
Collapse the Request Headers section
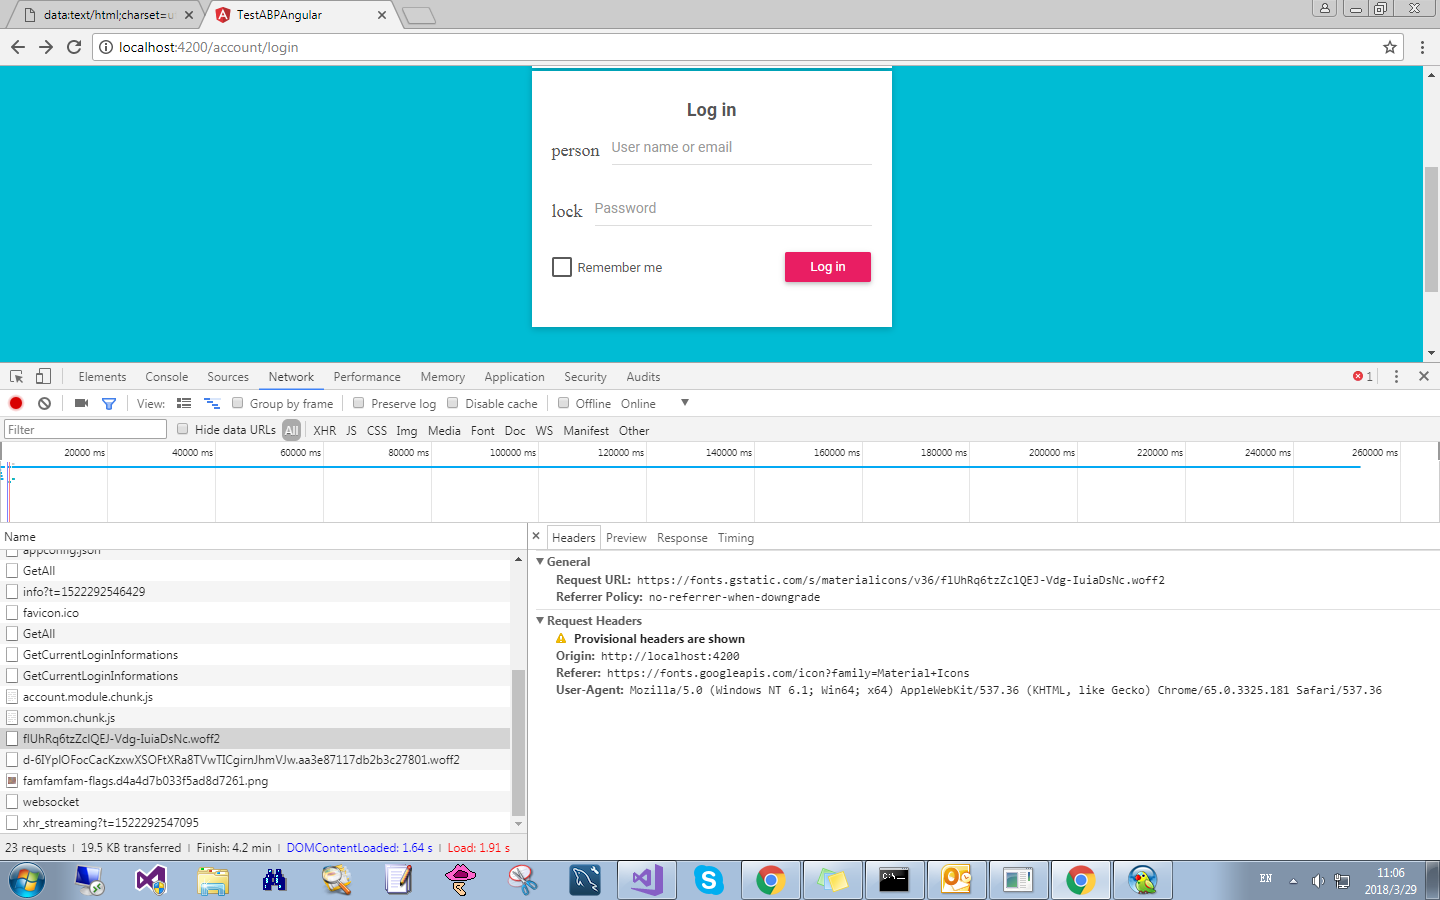[540, 620]
